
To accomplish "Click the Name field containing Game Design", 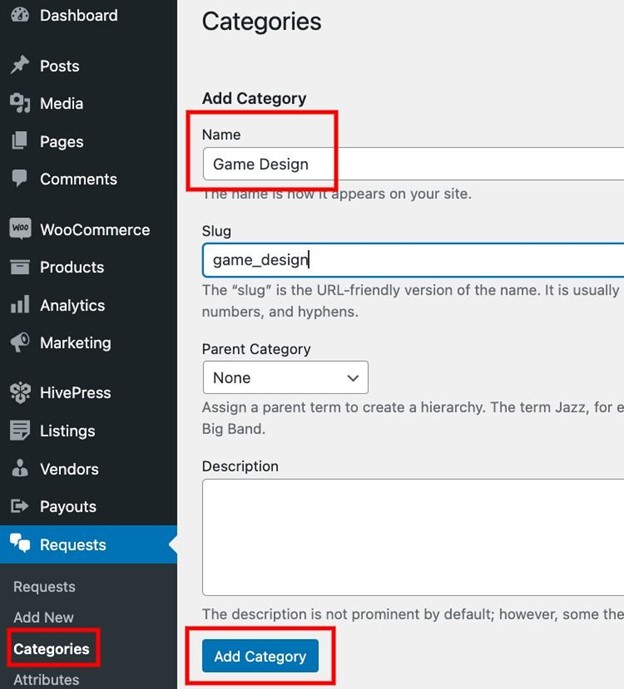I will tap(414, 164).
